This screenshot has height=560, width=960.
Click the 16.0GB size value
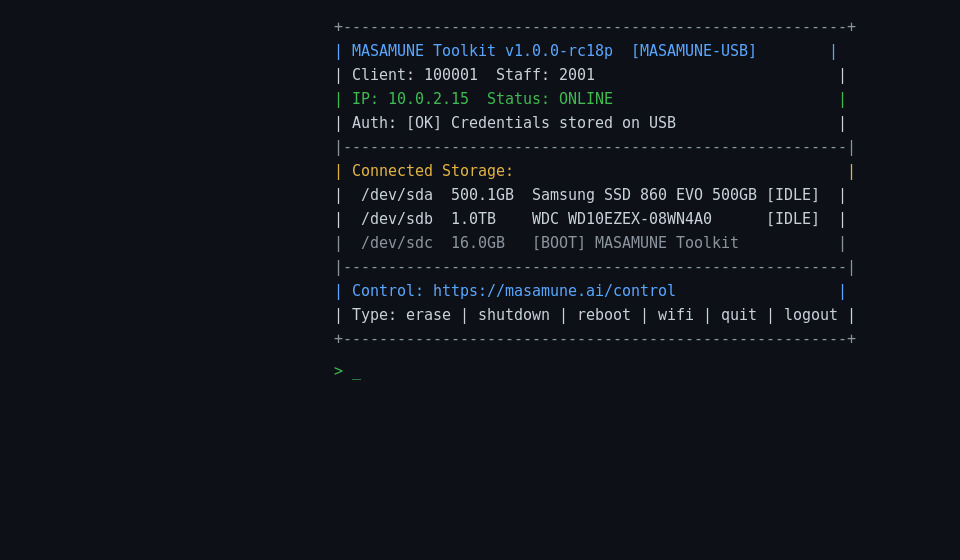coord(478,242)
